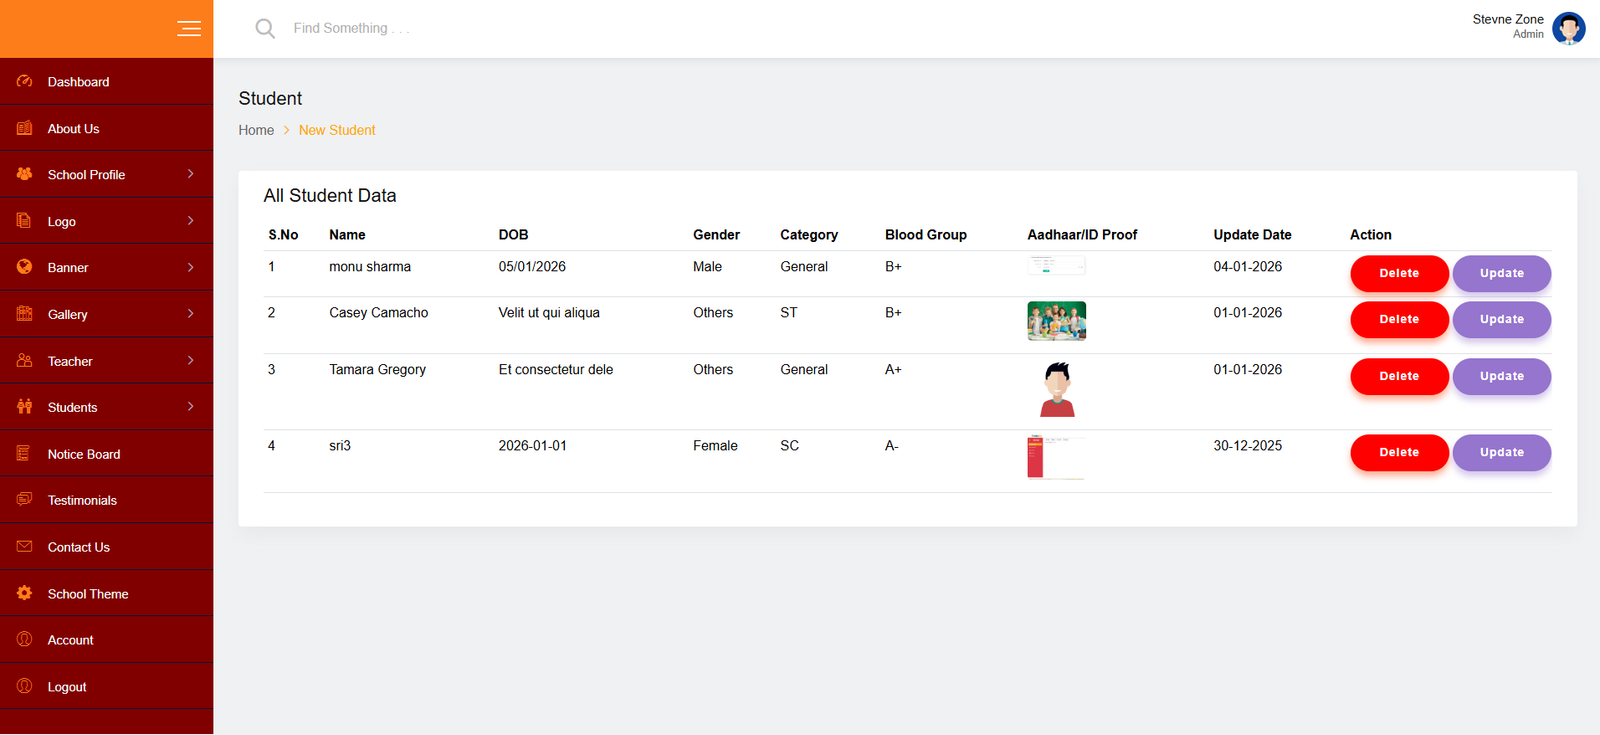The image size is (1600, 735).
Task: Open Tamara Gregory's ID proof avatar image
Action: click(x=1057, y=389)
